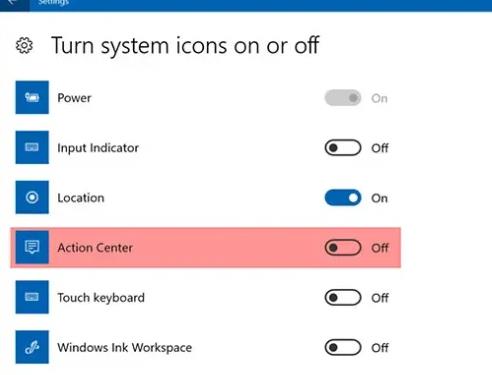
Task: Click the Location target icon tile
Action: click(x=32, y=197)
